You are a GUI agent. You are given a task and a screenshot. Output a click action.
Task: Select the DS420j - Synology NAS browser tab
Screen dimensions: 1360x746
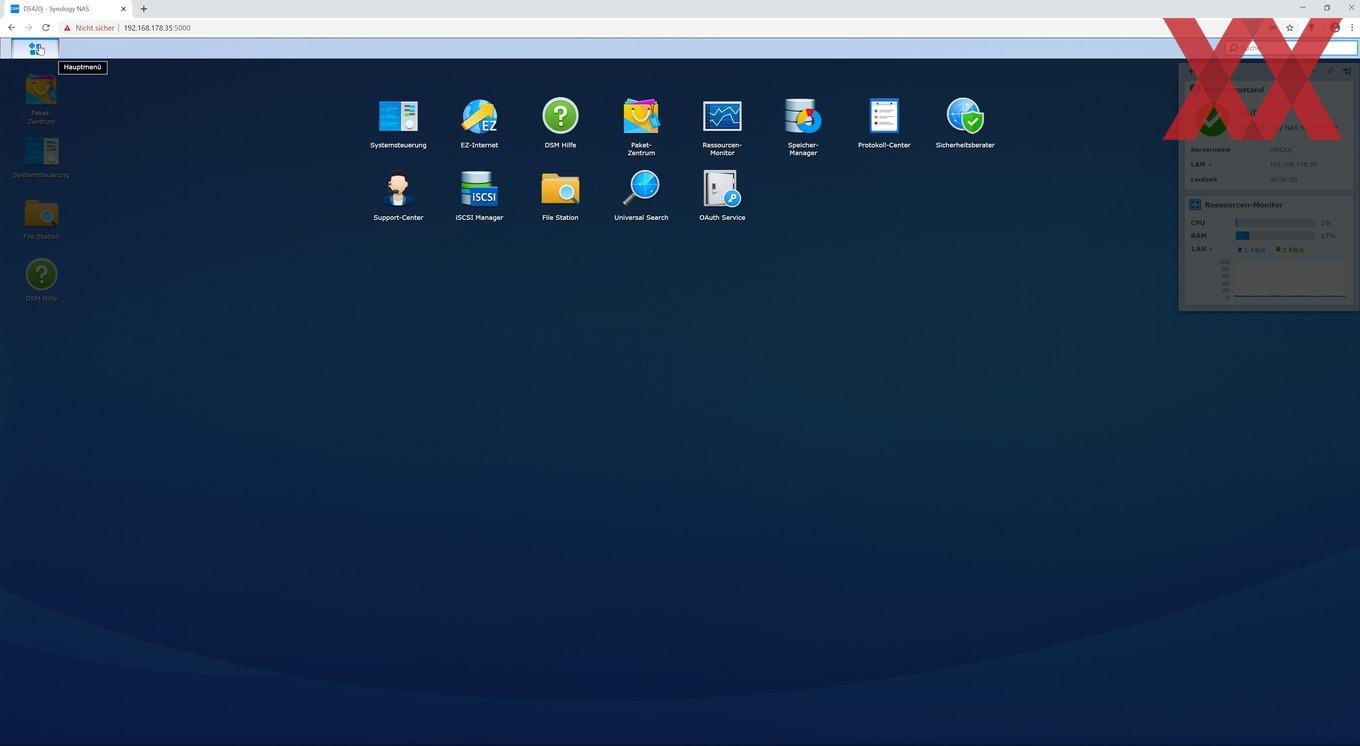[x=67, y=9]
